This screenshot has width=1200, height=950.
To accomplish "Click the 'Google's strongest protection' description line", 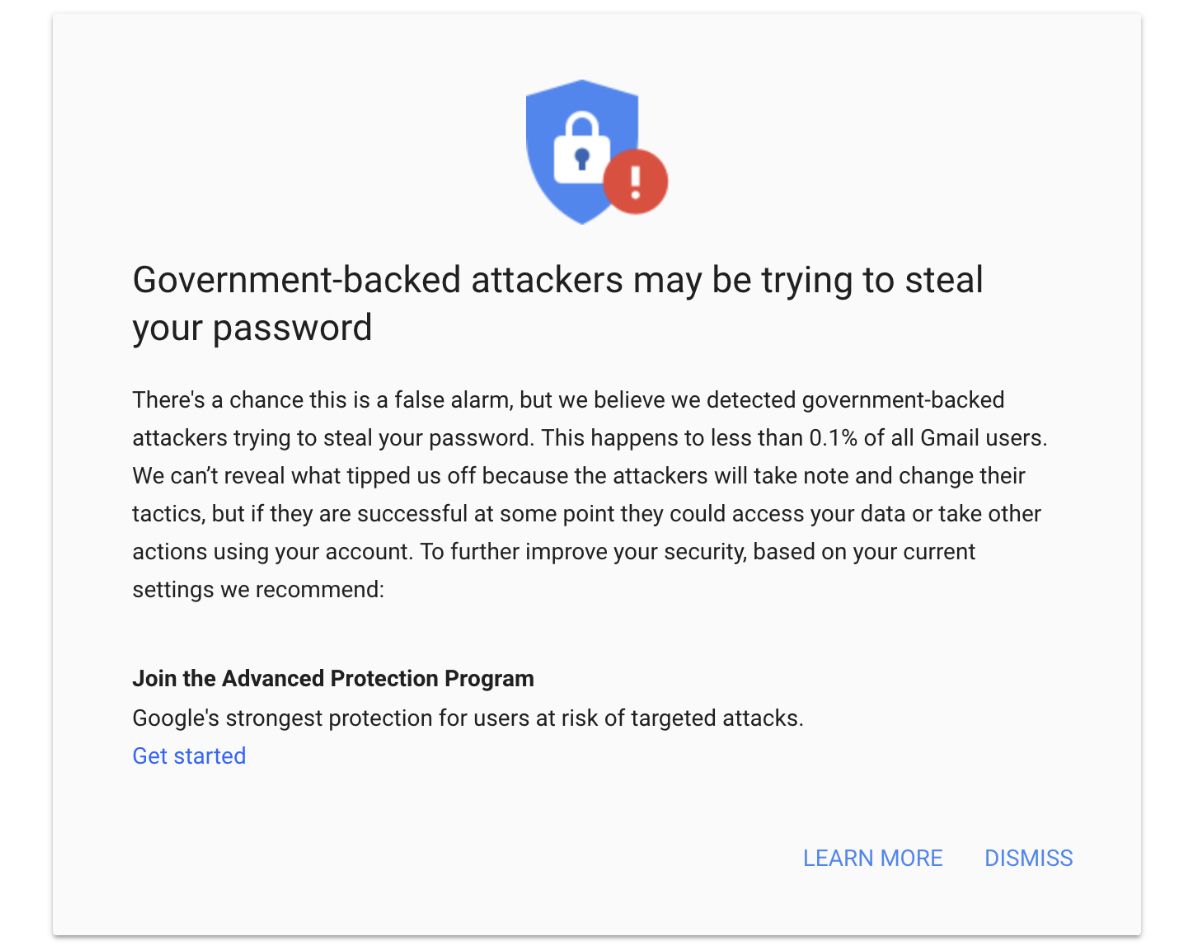I will pos(468,718).
